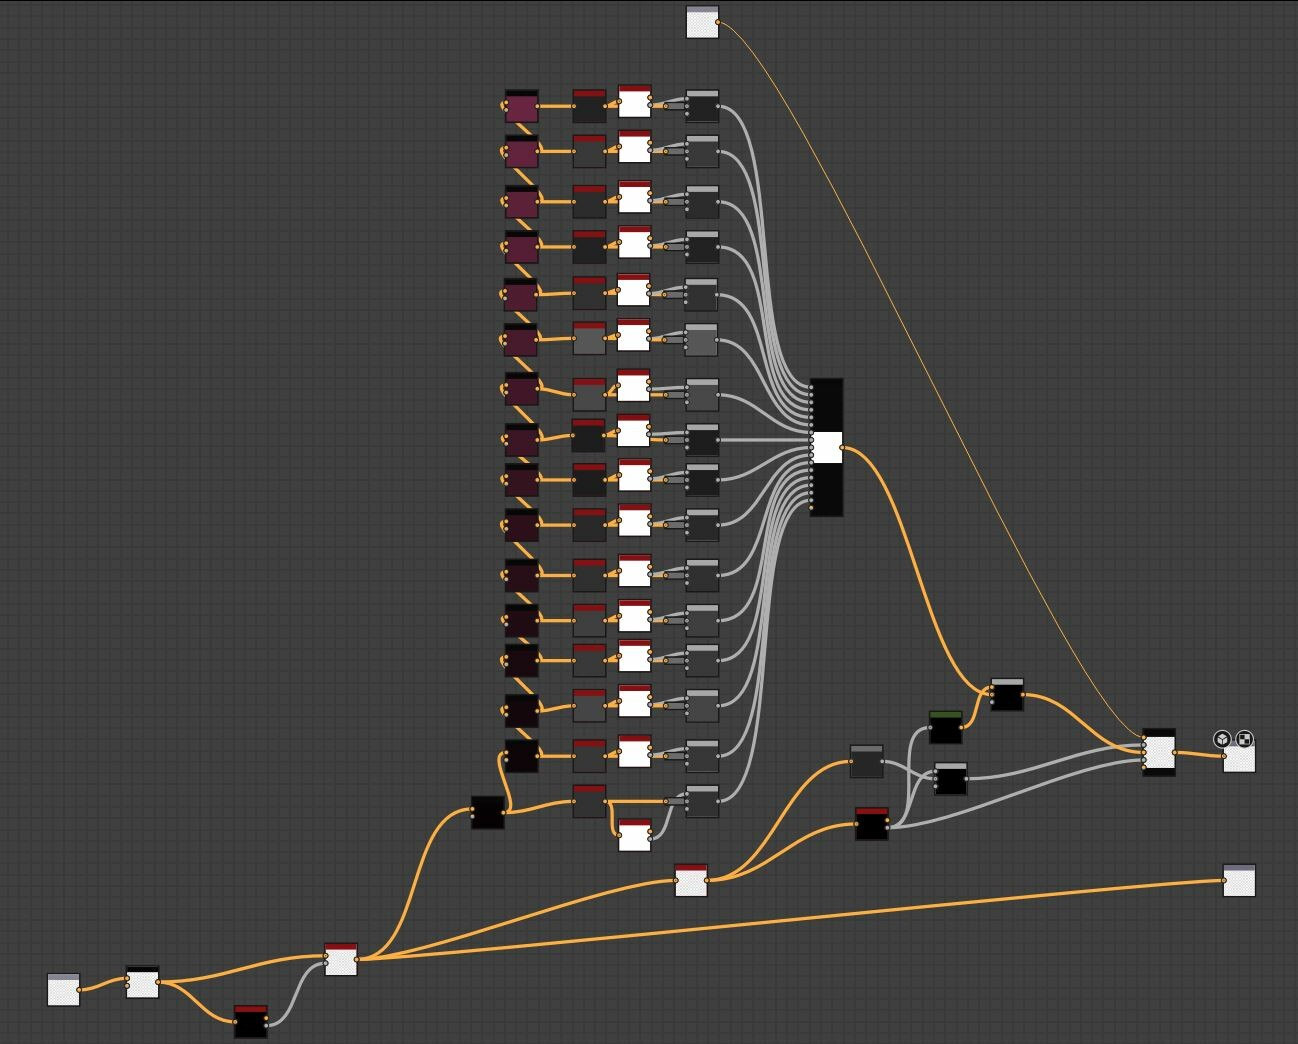
Task: Select the lowest white red-header node offset below its row
Action: (635, 835)
